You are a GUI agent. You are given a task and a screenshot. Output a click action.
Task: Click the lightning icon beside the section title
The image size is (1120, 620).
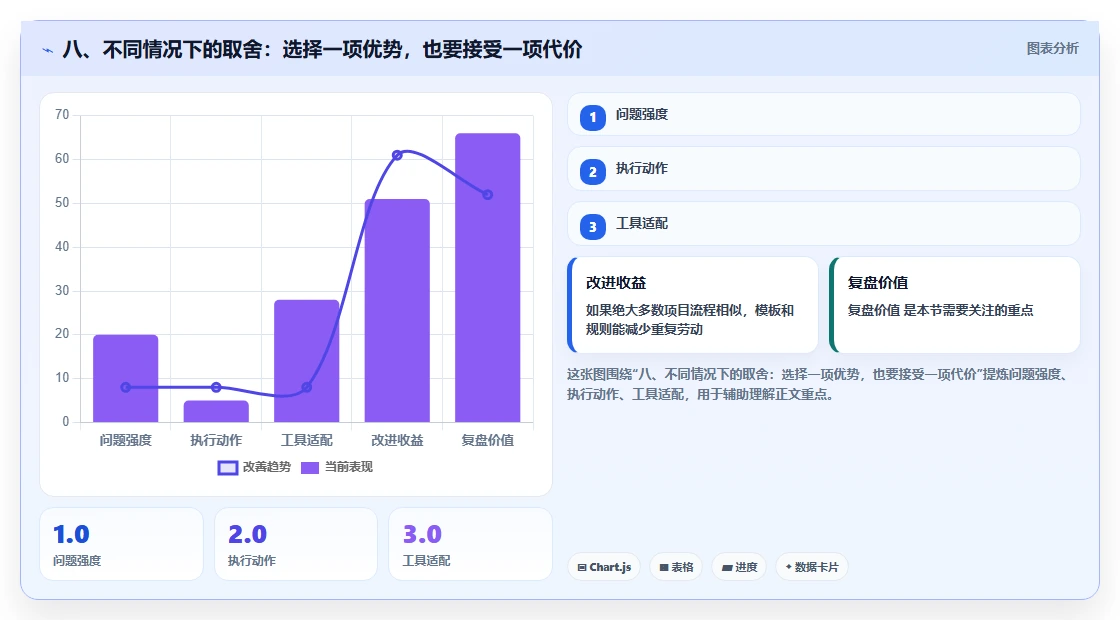point(48,50)
